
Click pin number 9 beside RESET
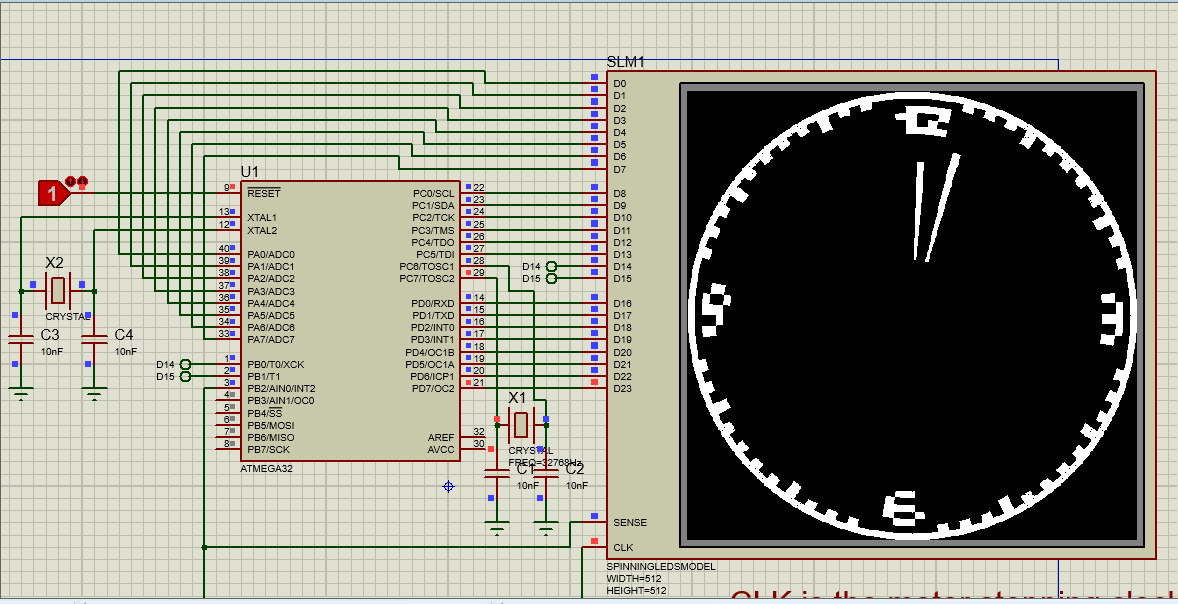(x=226, y=188)
